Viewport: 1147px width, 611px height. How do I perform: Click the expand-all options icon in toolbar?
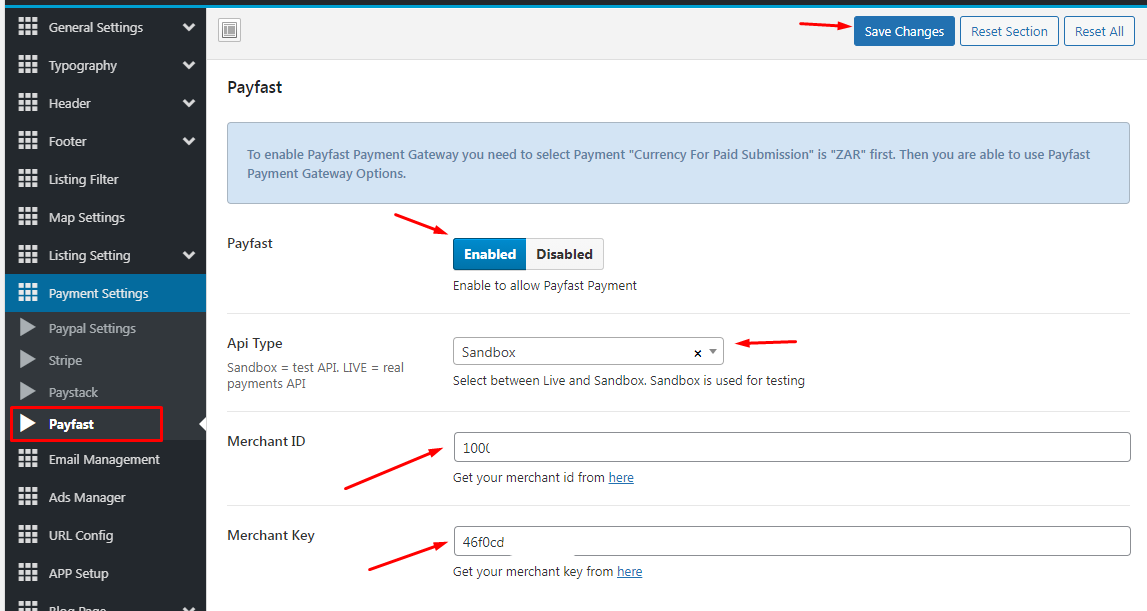tap(230, 31)
